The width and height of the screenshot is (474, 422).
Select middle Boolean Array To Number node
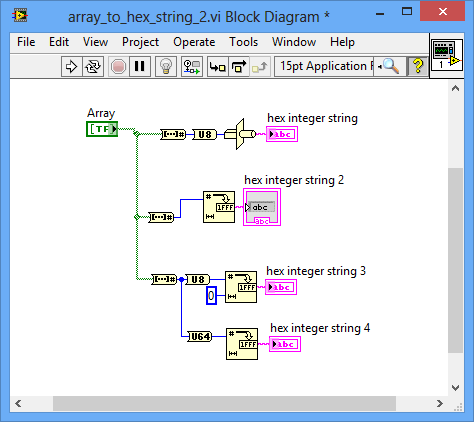point(161,217)
